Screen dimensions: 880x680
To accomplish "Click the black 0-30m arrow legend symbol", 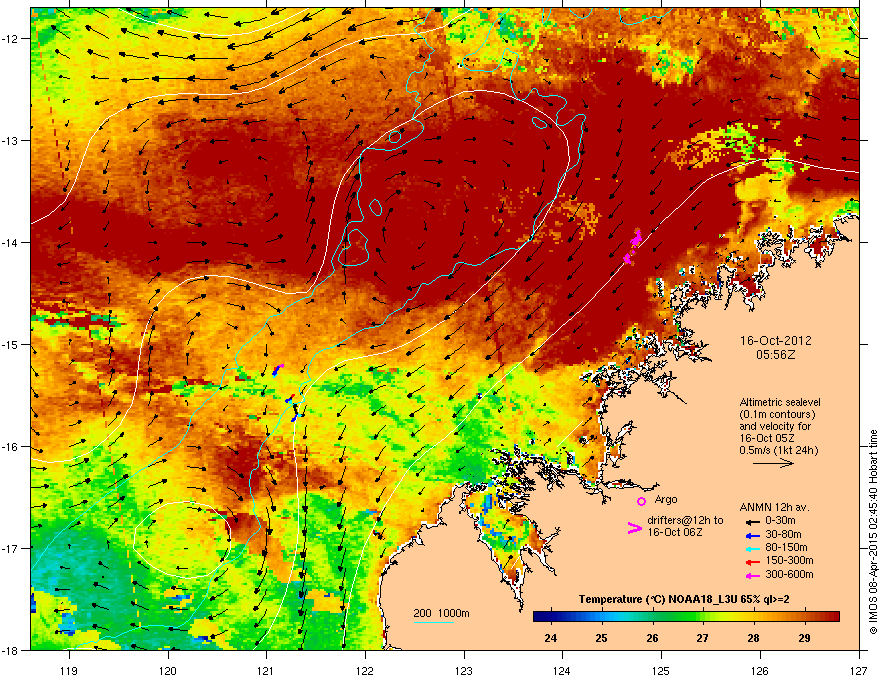I will click(x=752, y=521).
